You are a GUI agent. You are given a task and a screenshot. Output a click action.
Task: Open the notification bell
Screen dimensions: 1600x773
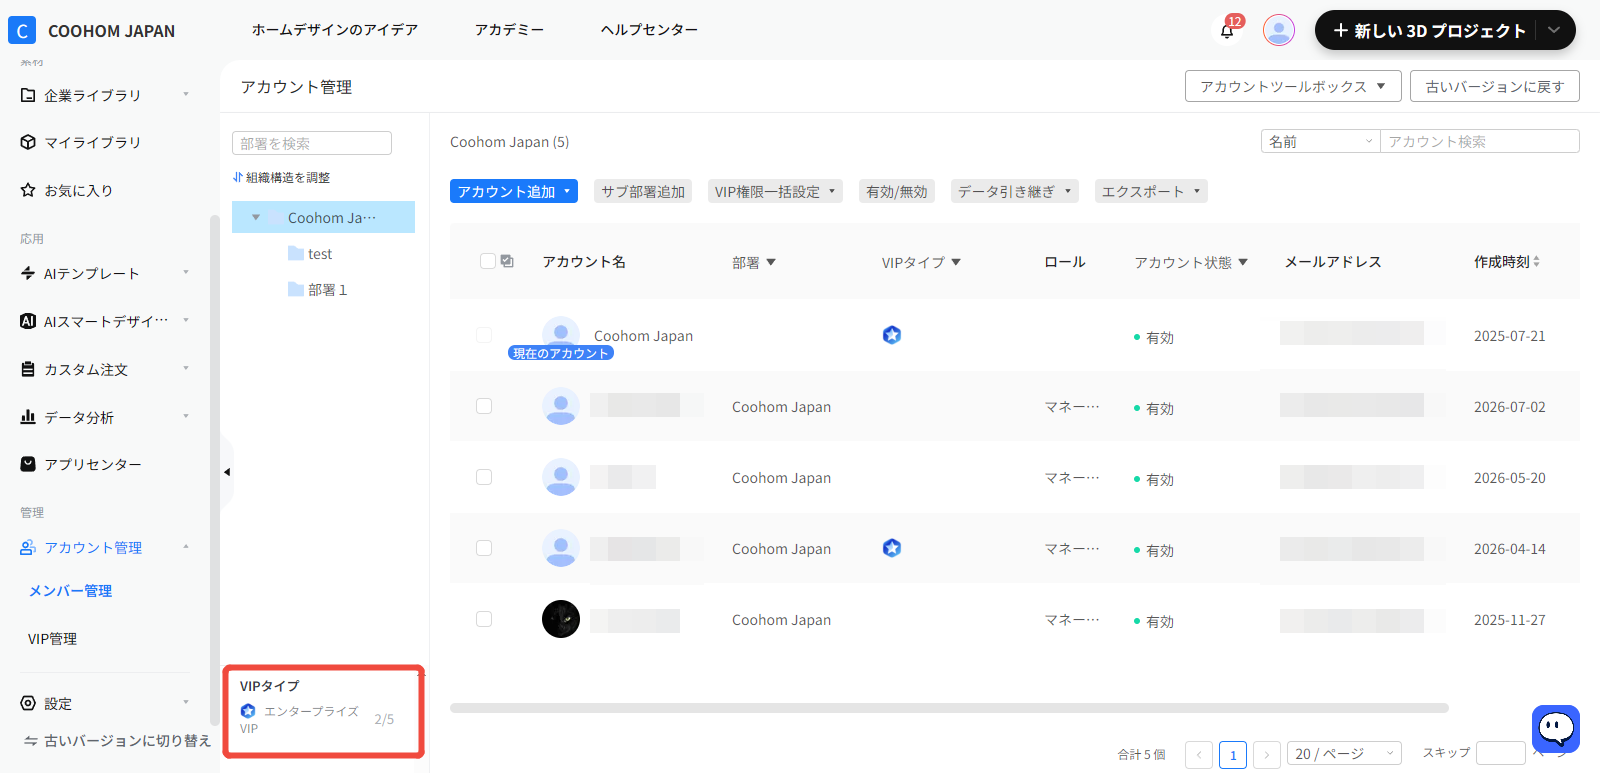pos(1227,31)
